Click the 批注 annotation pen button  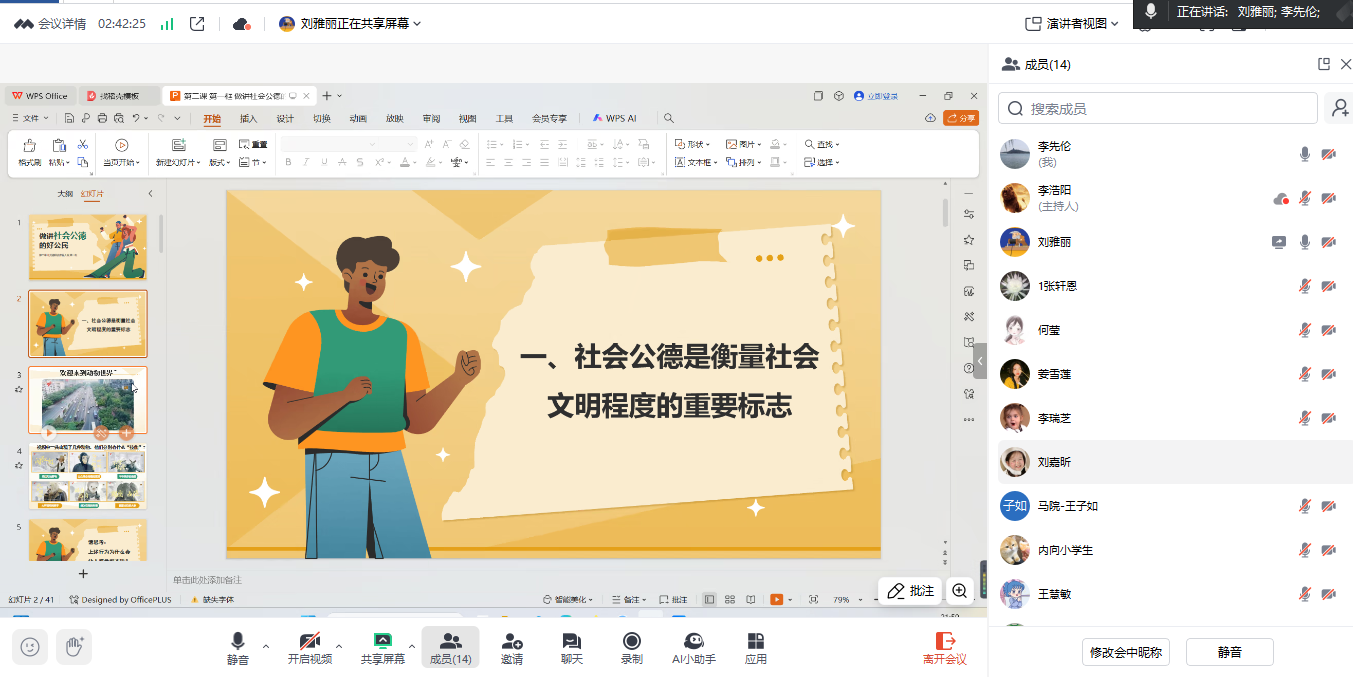click(x=911, y=591)
